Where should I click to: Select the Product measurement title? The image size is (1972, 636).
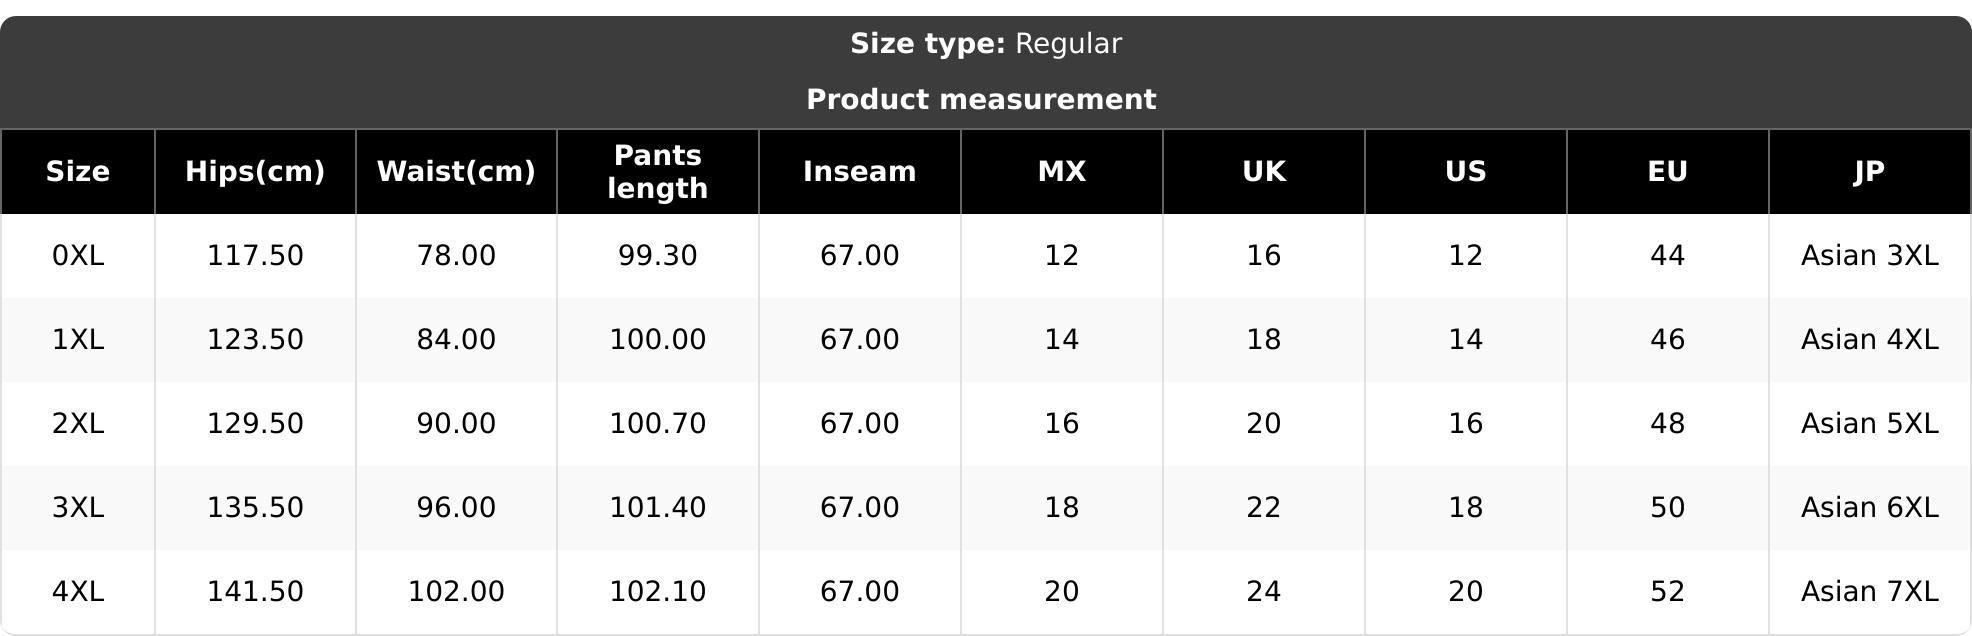(x=981, y=100)
